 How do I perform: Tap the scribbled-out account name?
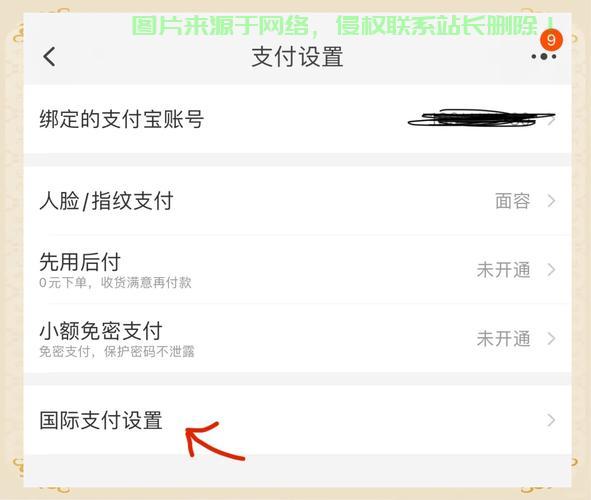pyautogui.click(x=479, y=118)
